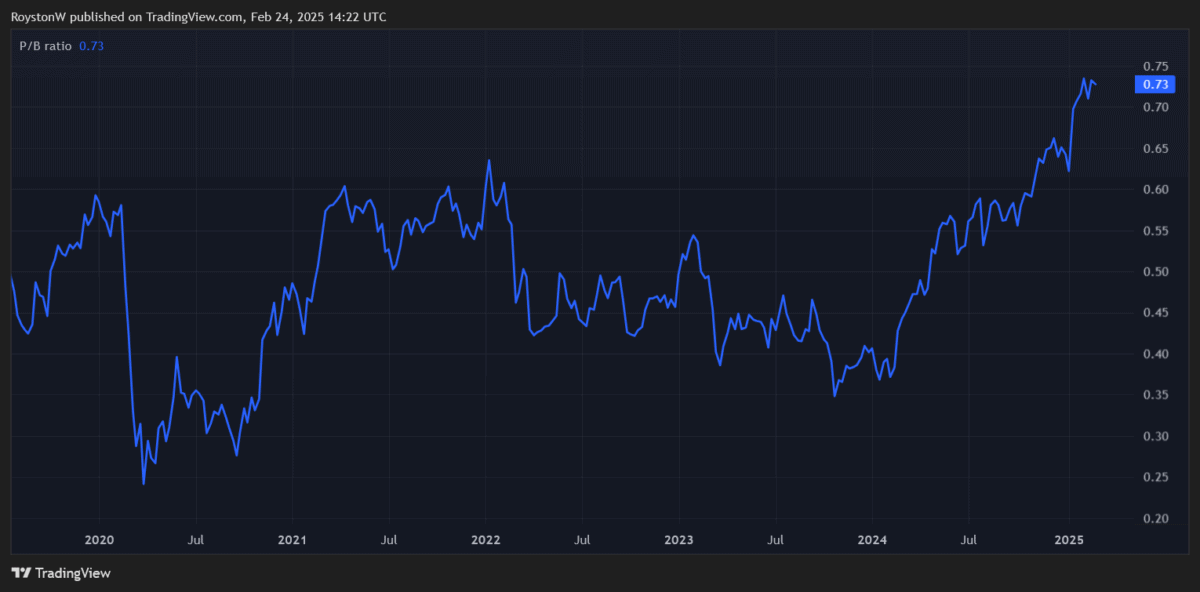
Task: Click the 0.75 value on price axis
Action: click(1157, 66)
